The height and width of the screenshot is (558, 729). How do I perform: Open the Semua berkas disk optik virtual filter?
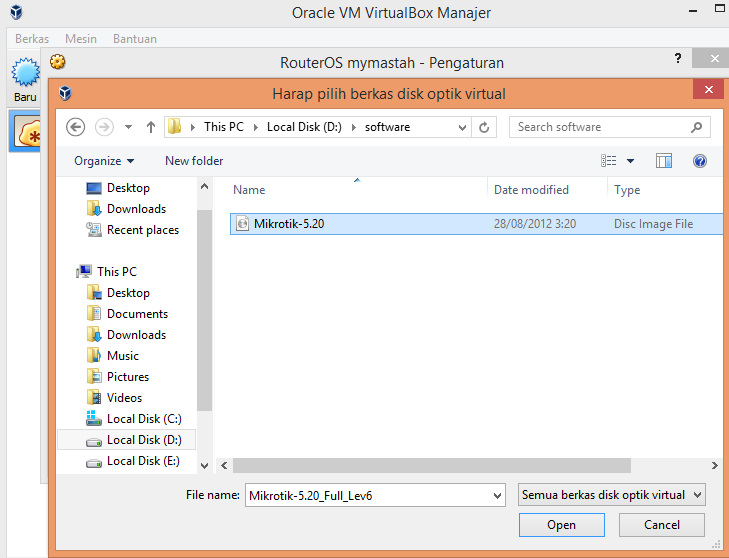pos(612,495)
